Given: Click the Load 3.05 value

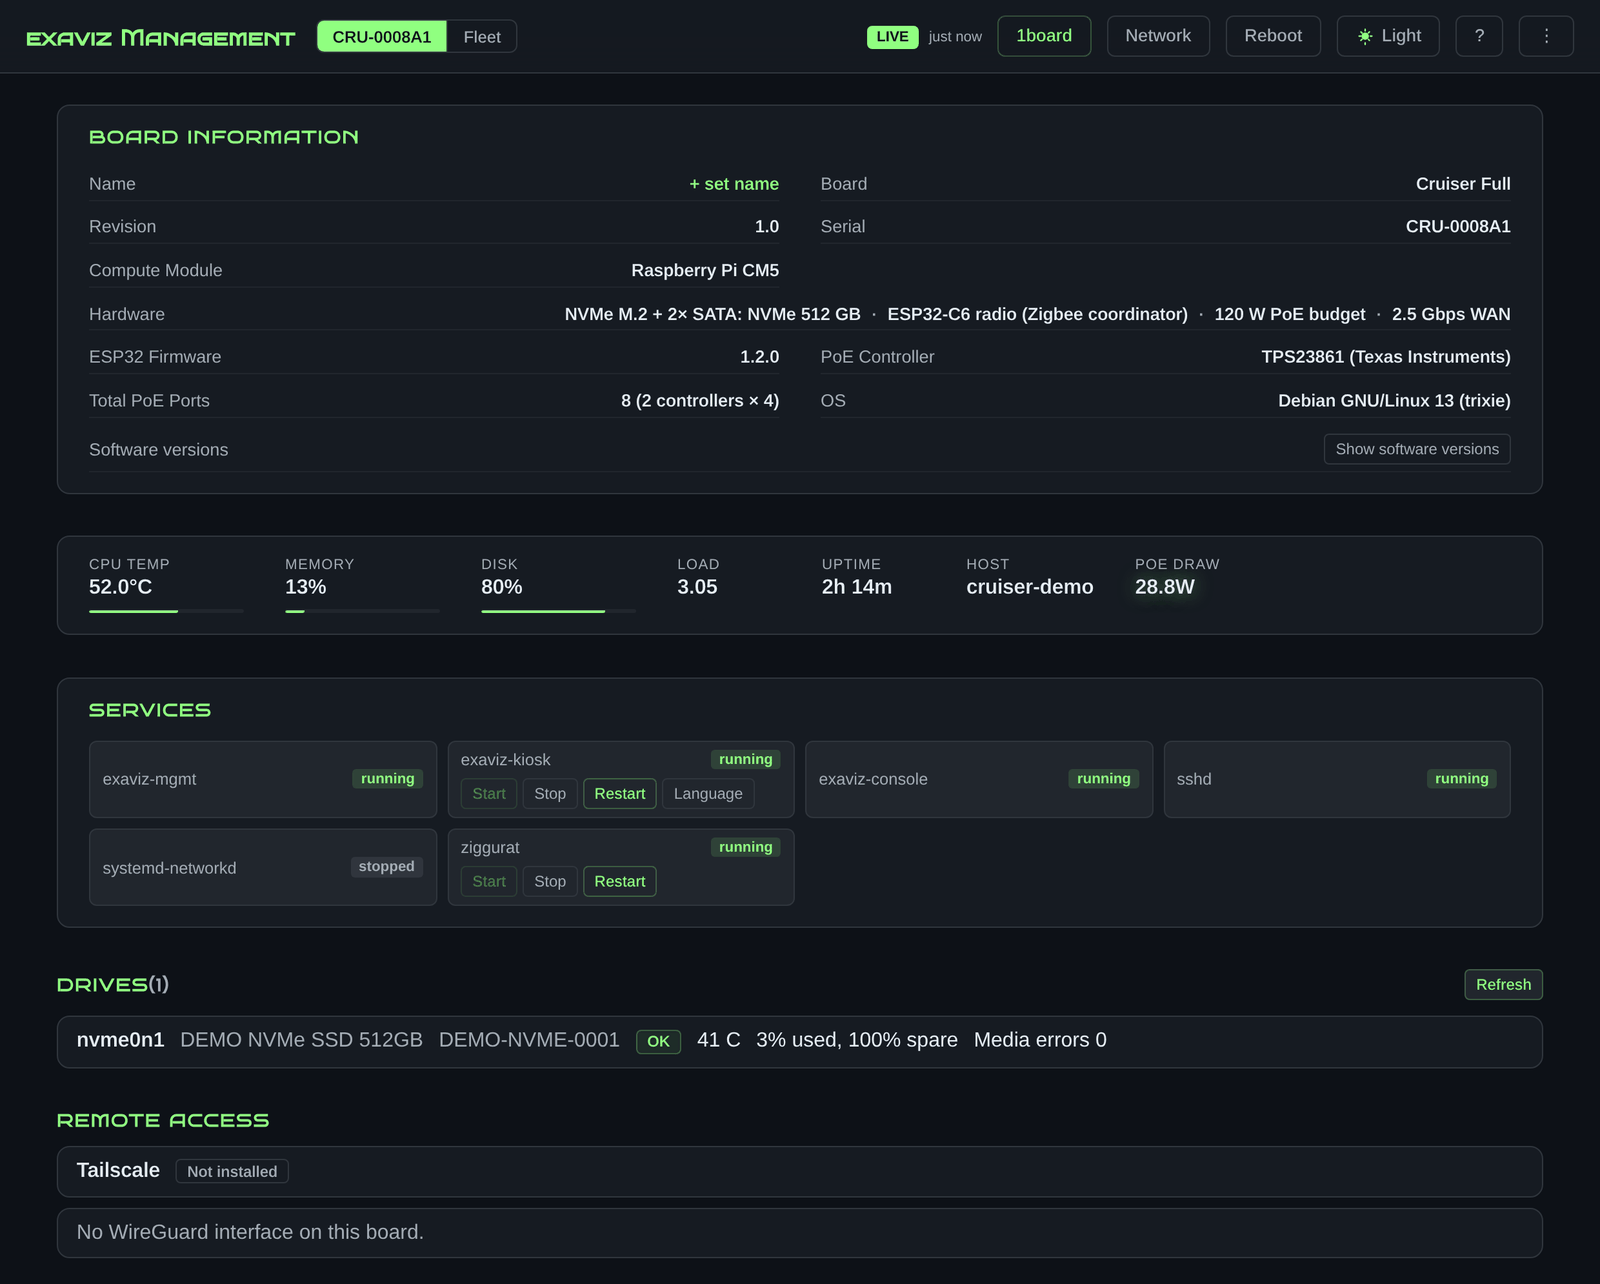Looking at the screenshot, I should click(x=697, y=587).
